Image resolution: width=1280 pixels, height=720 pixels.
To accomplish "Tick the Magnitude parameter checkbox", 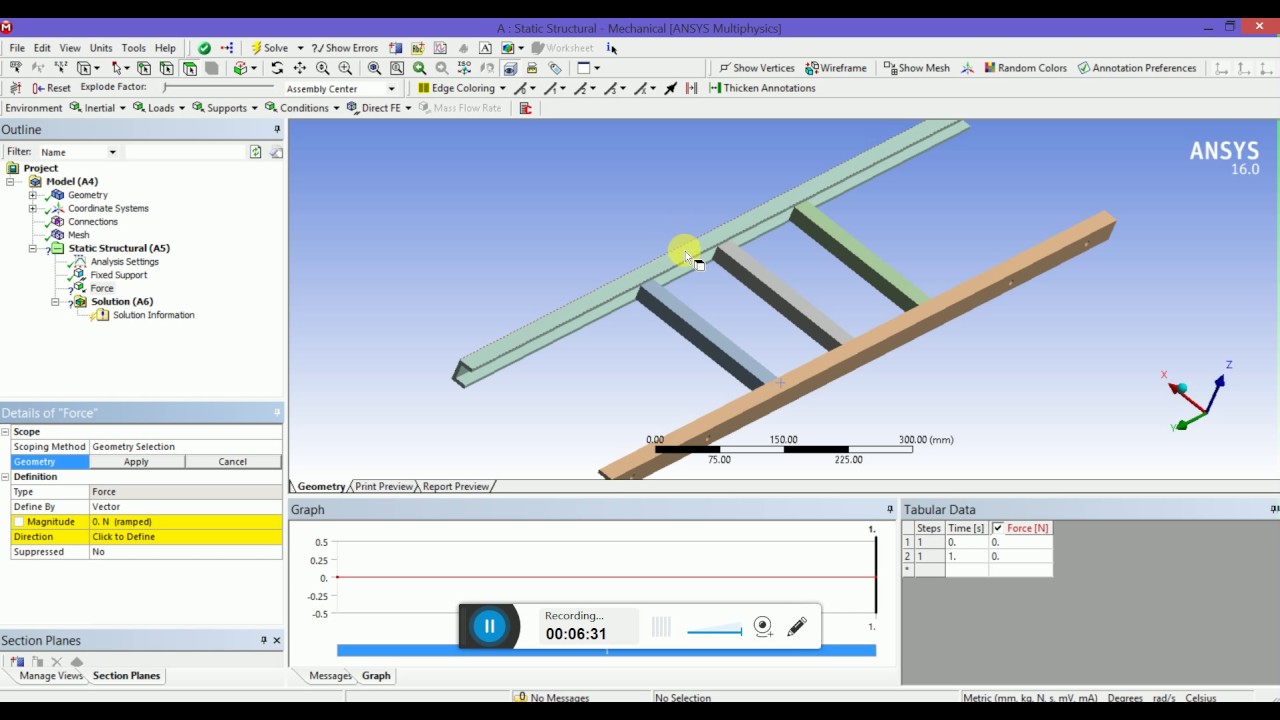I will [x=19, y=522].
